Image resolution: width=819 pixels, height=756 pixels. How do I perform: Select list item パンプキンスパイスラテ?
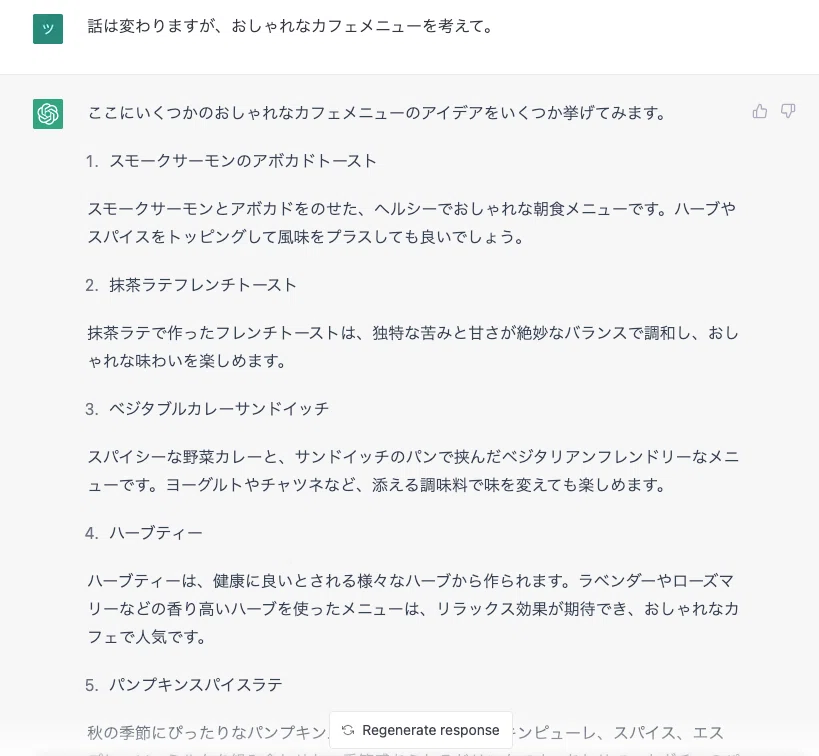coord(195,685)
